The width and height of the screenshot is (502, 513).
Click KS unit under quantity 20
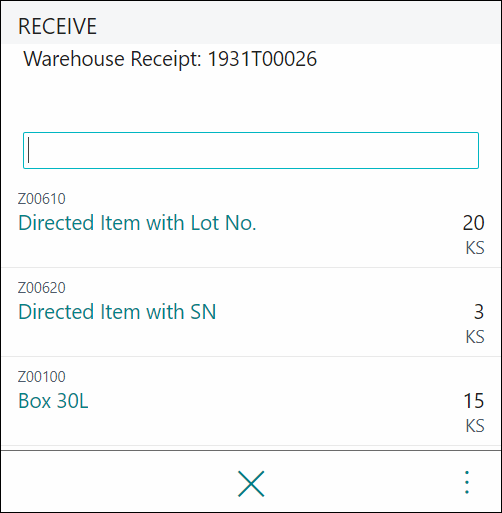475,248
